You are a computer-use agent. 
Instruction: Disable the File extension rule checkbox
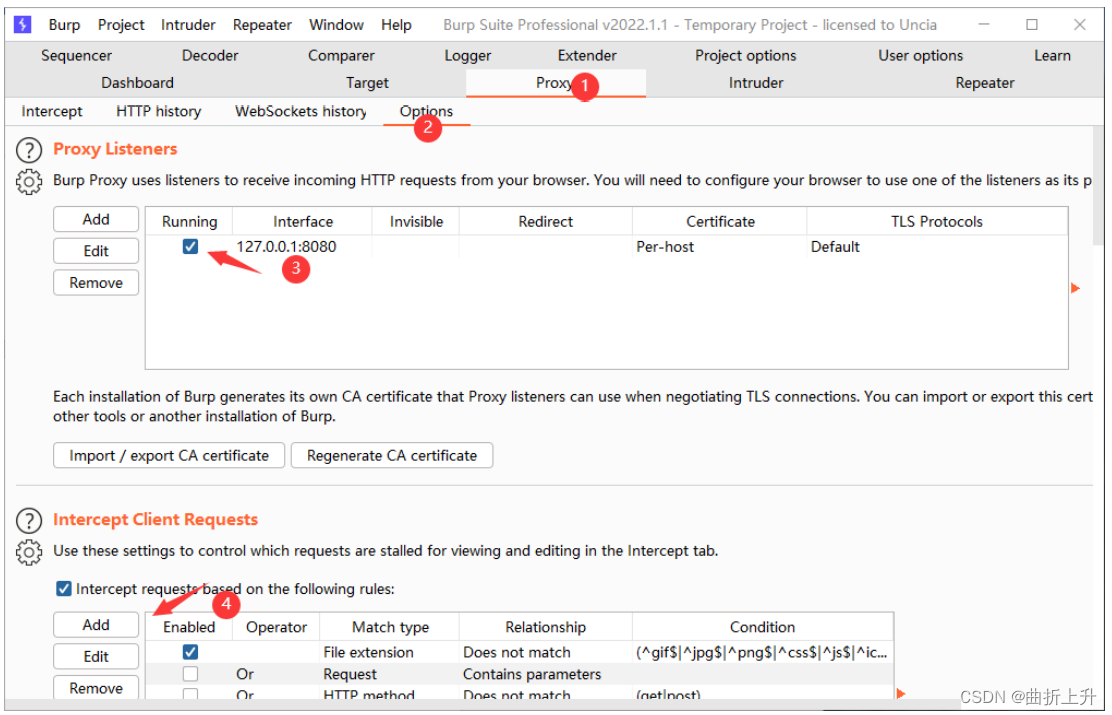pos(190,653)
